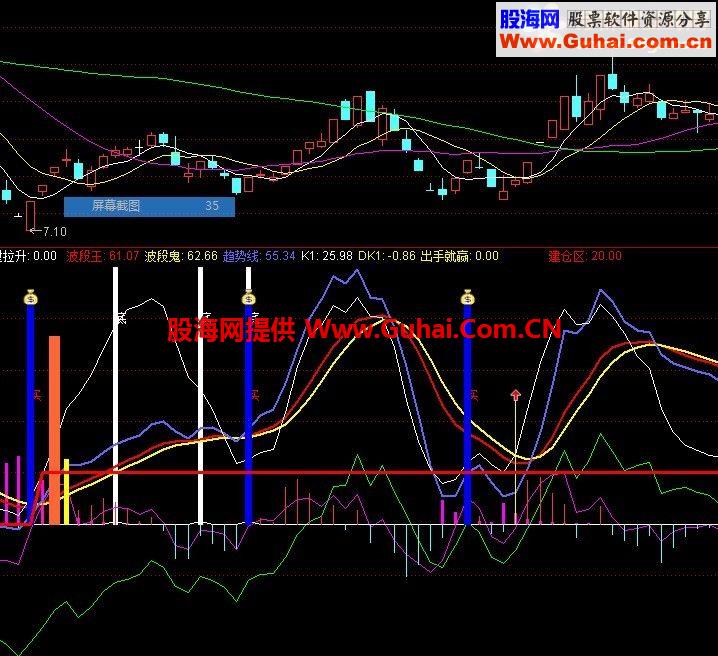
Task: Click the tall orange signal bar
Action: 54,430
